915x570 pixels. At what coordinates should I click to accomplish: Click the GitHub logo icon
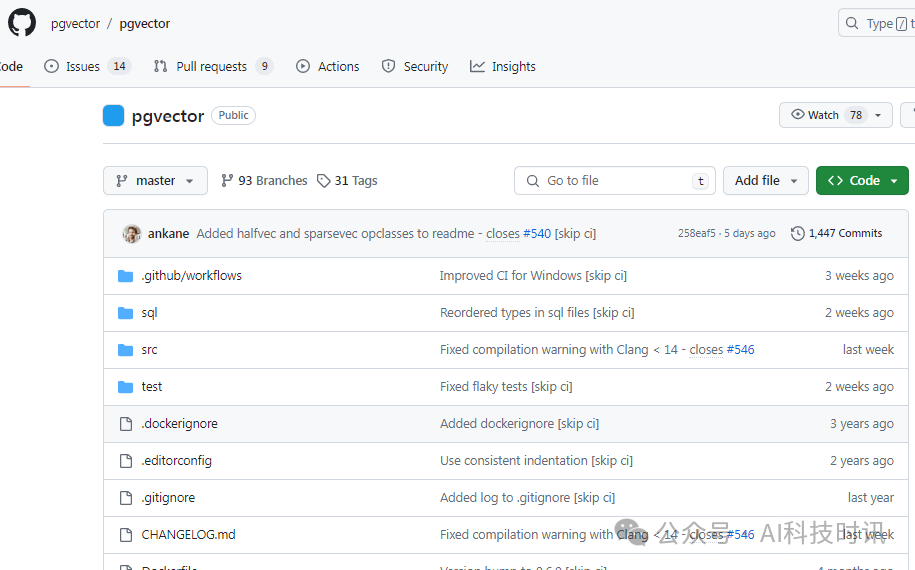22,23
